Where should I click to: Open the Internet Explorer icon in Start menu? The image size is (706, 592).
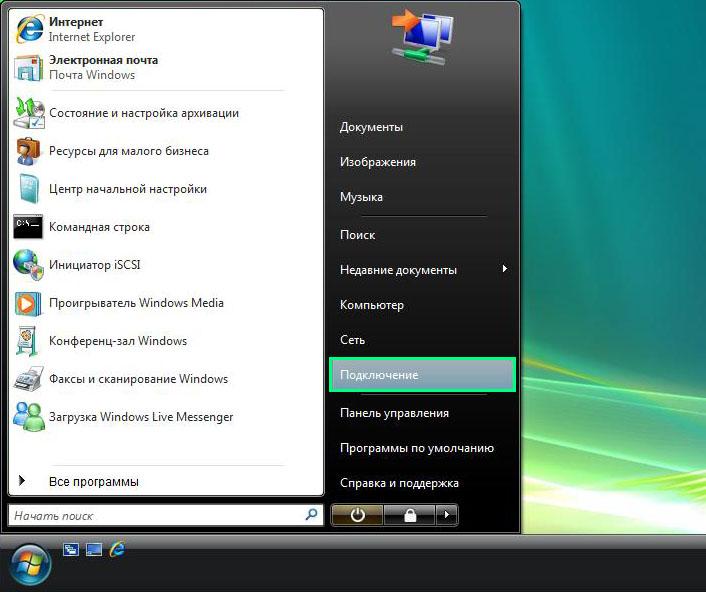click(x=29, y=28)
